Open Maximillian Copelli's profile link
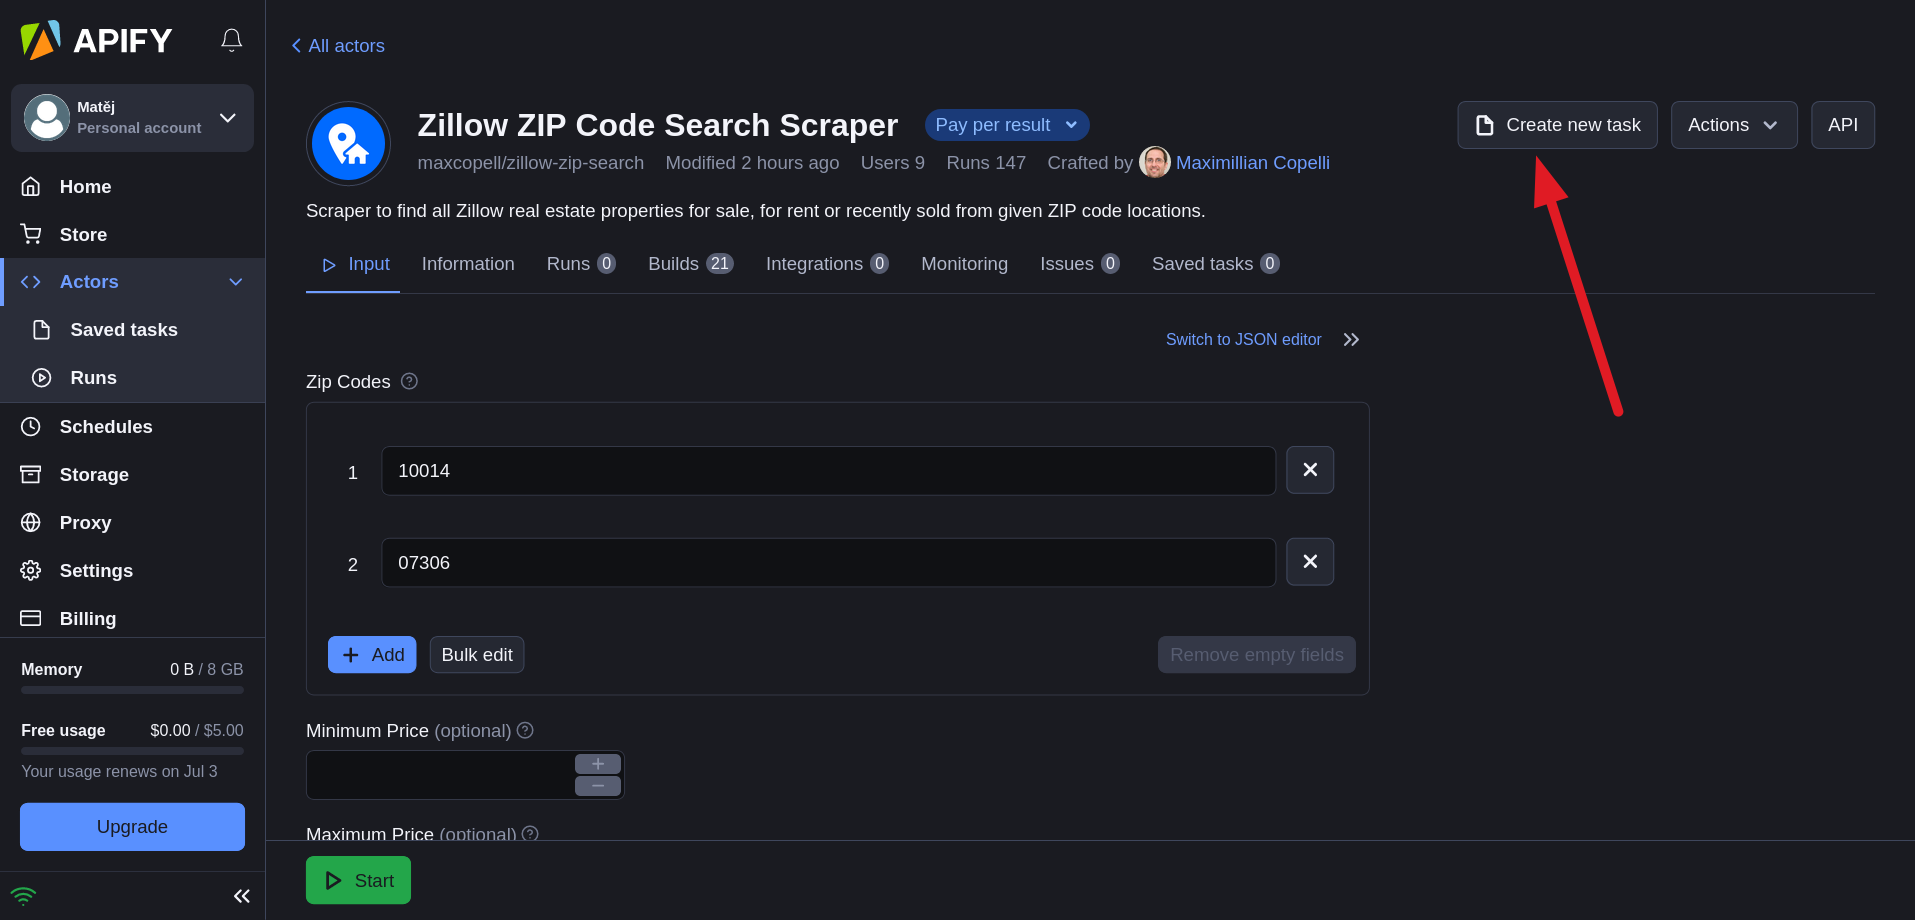This screenshot has width=1920, height=922. pyautogui.click(x=1253, y=163)
